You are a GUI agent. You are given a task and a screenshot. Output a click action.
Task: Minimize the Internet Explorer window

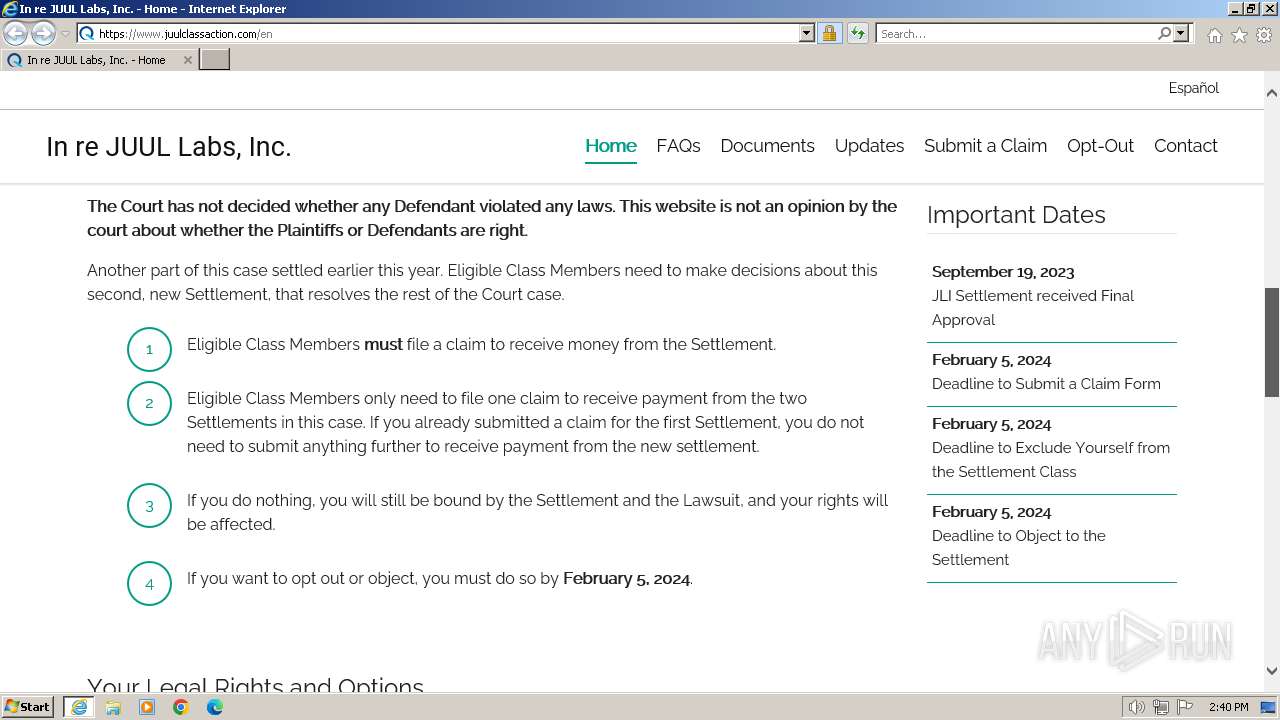click(1235, 8)
